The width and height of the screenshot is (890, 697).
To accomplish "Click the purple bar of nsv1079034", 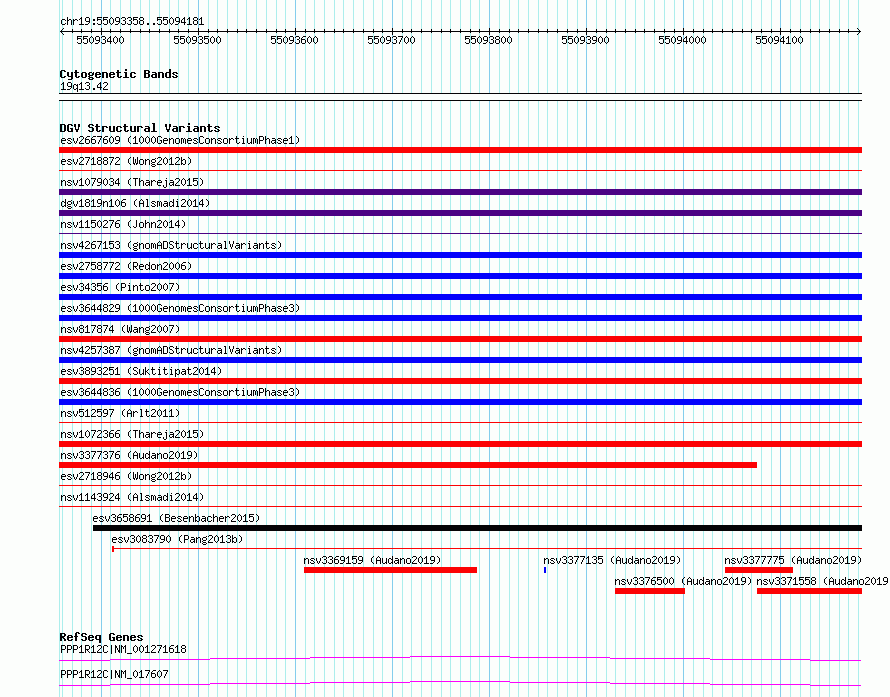I will tap(460, 192).
